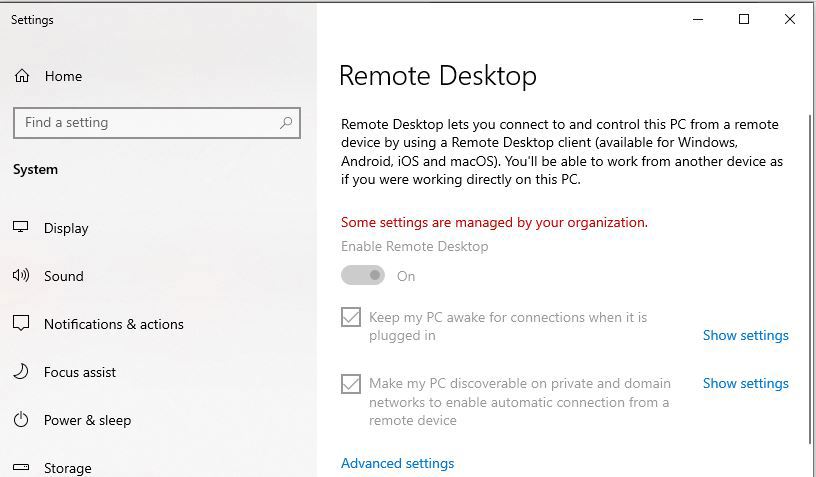Uncheck Keep my PC awake checkbox
The height and width of the screenshot is (477, 816).
pyautogui.click(x=351, y=317)
